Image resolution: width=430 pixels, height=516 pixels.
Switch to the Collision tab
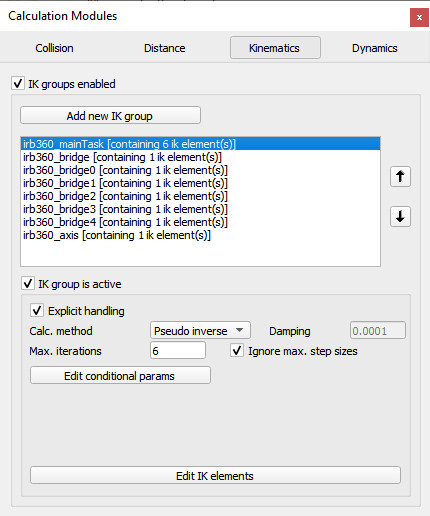pyautogui.click(x=54, y=48)
